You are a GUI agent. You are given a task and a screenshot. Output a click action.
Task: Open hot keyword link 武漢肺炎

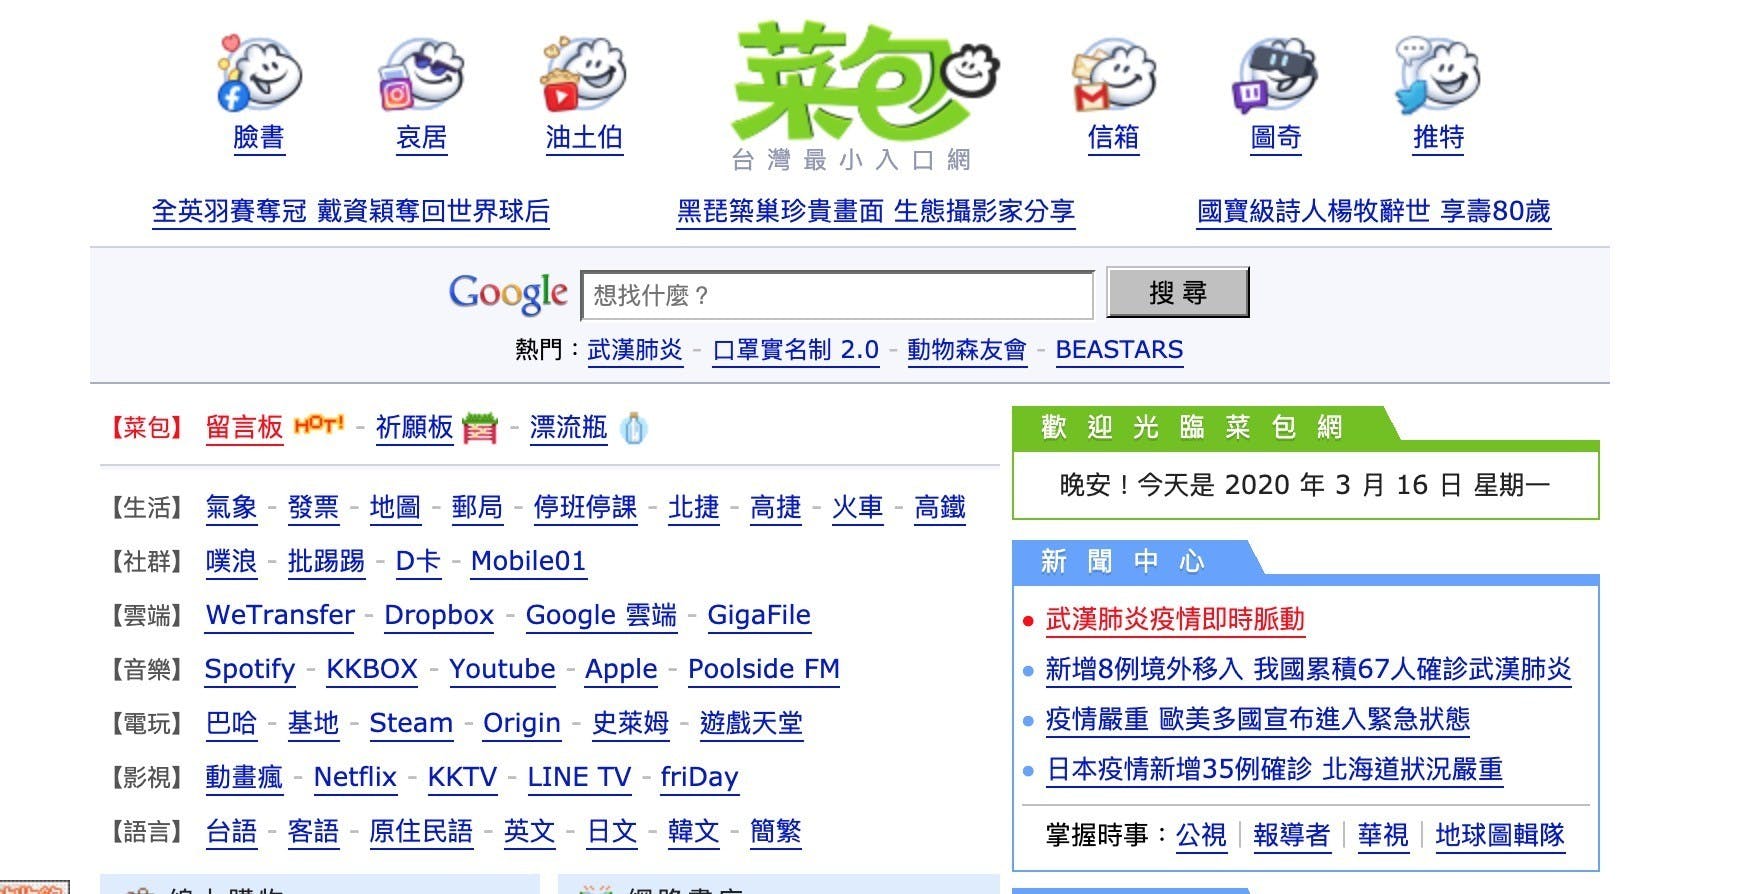click(635, 350)
